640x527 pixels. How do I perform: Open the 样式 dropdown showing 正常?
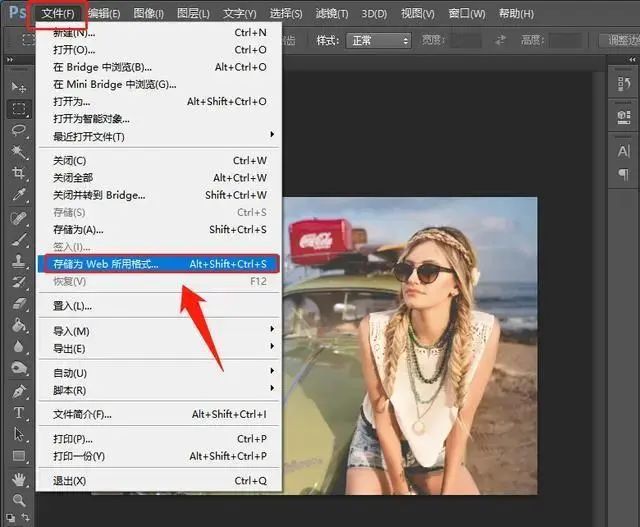pos(379,40)
